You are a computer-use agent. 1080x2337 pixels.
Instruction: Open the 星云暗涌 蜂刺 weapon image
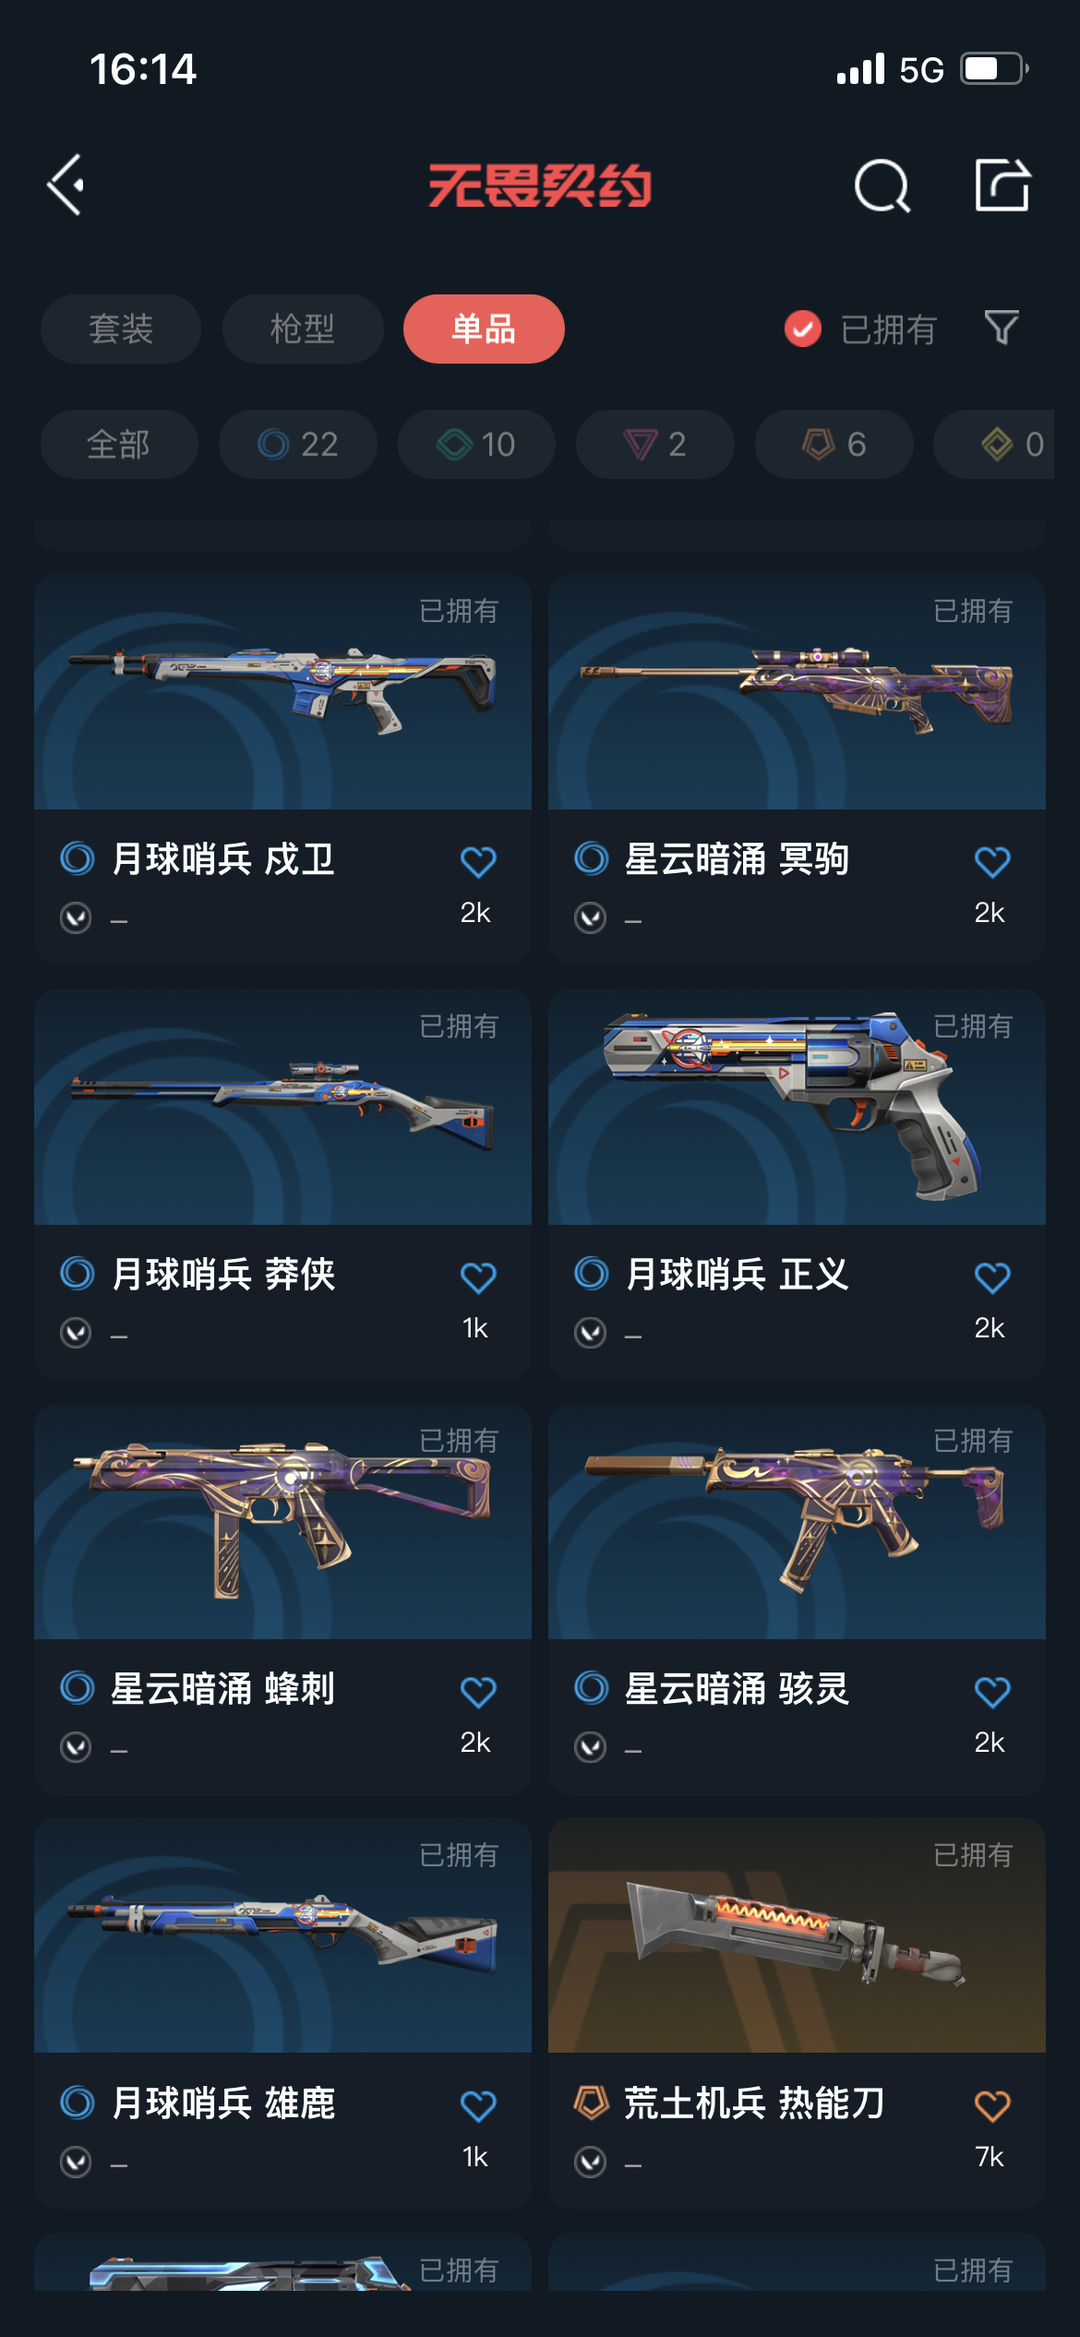[283, 1521]
